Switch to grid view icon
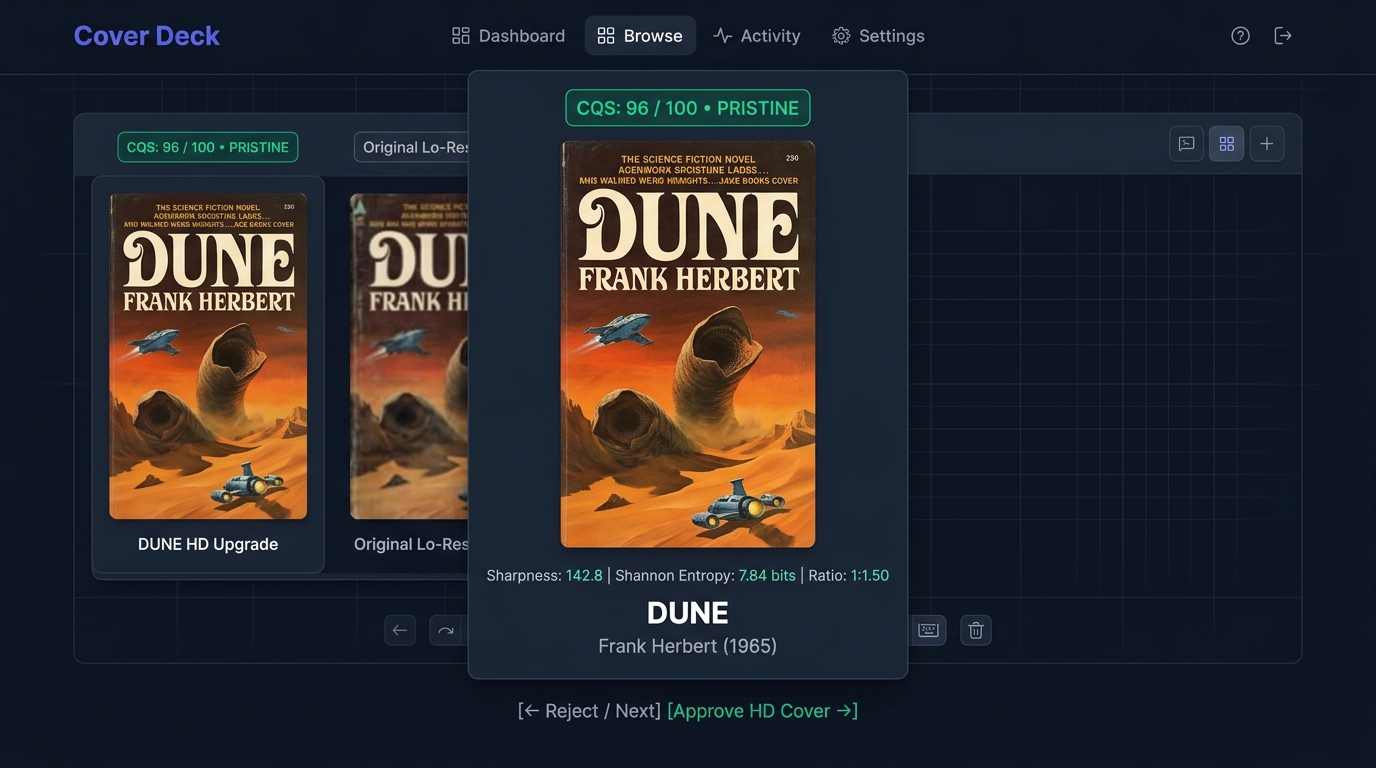The height and width of the screenshot is (768, 1376). tap(1226, 144)
